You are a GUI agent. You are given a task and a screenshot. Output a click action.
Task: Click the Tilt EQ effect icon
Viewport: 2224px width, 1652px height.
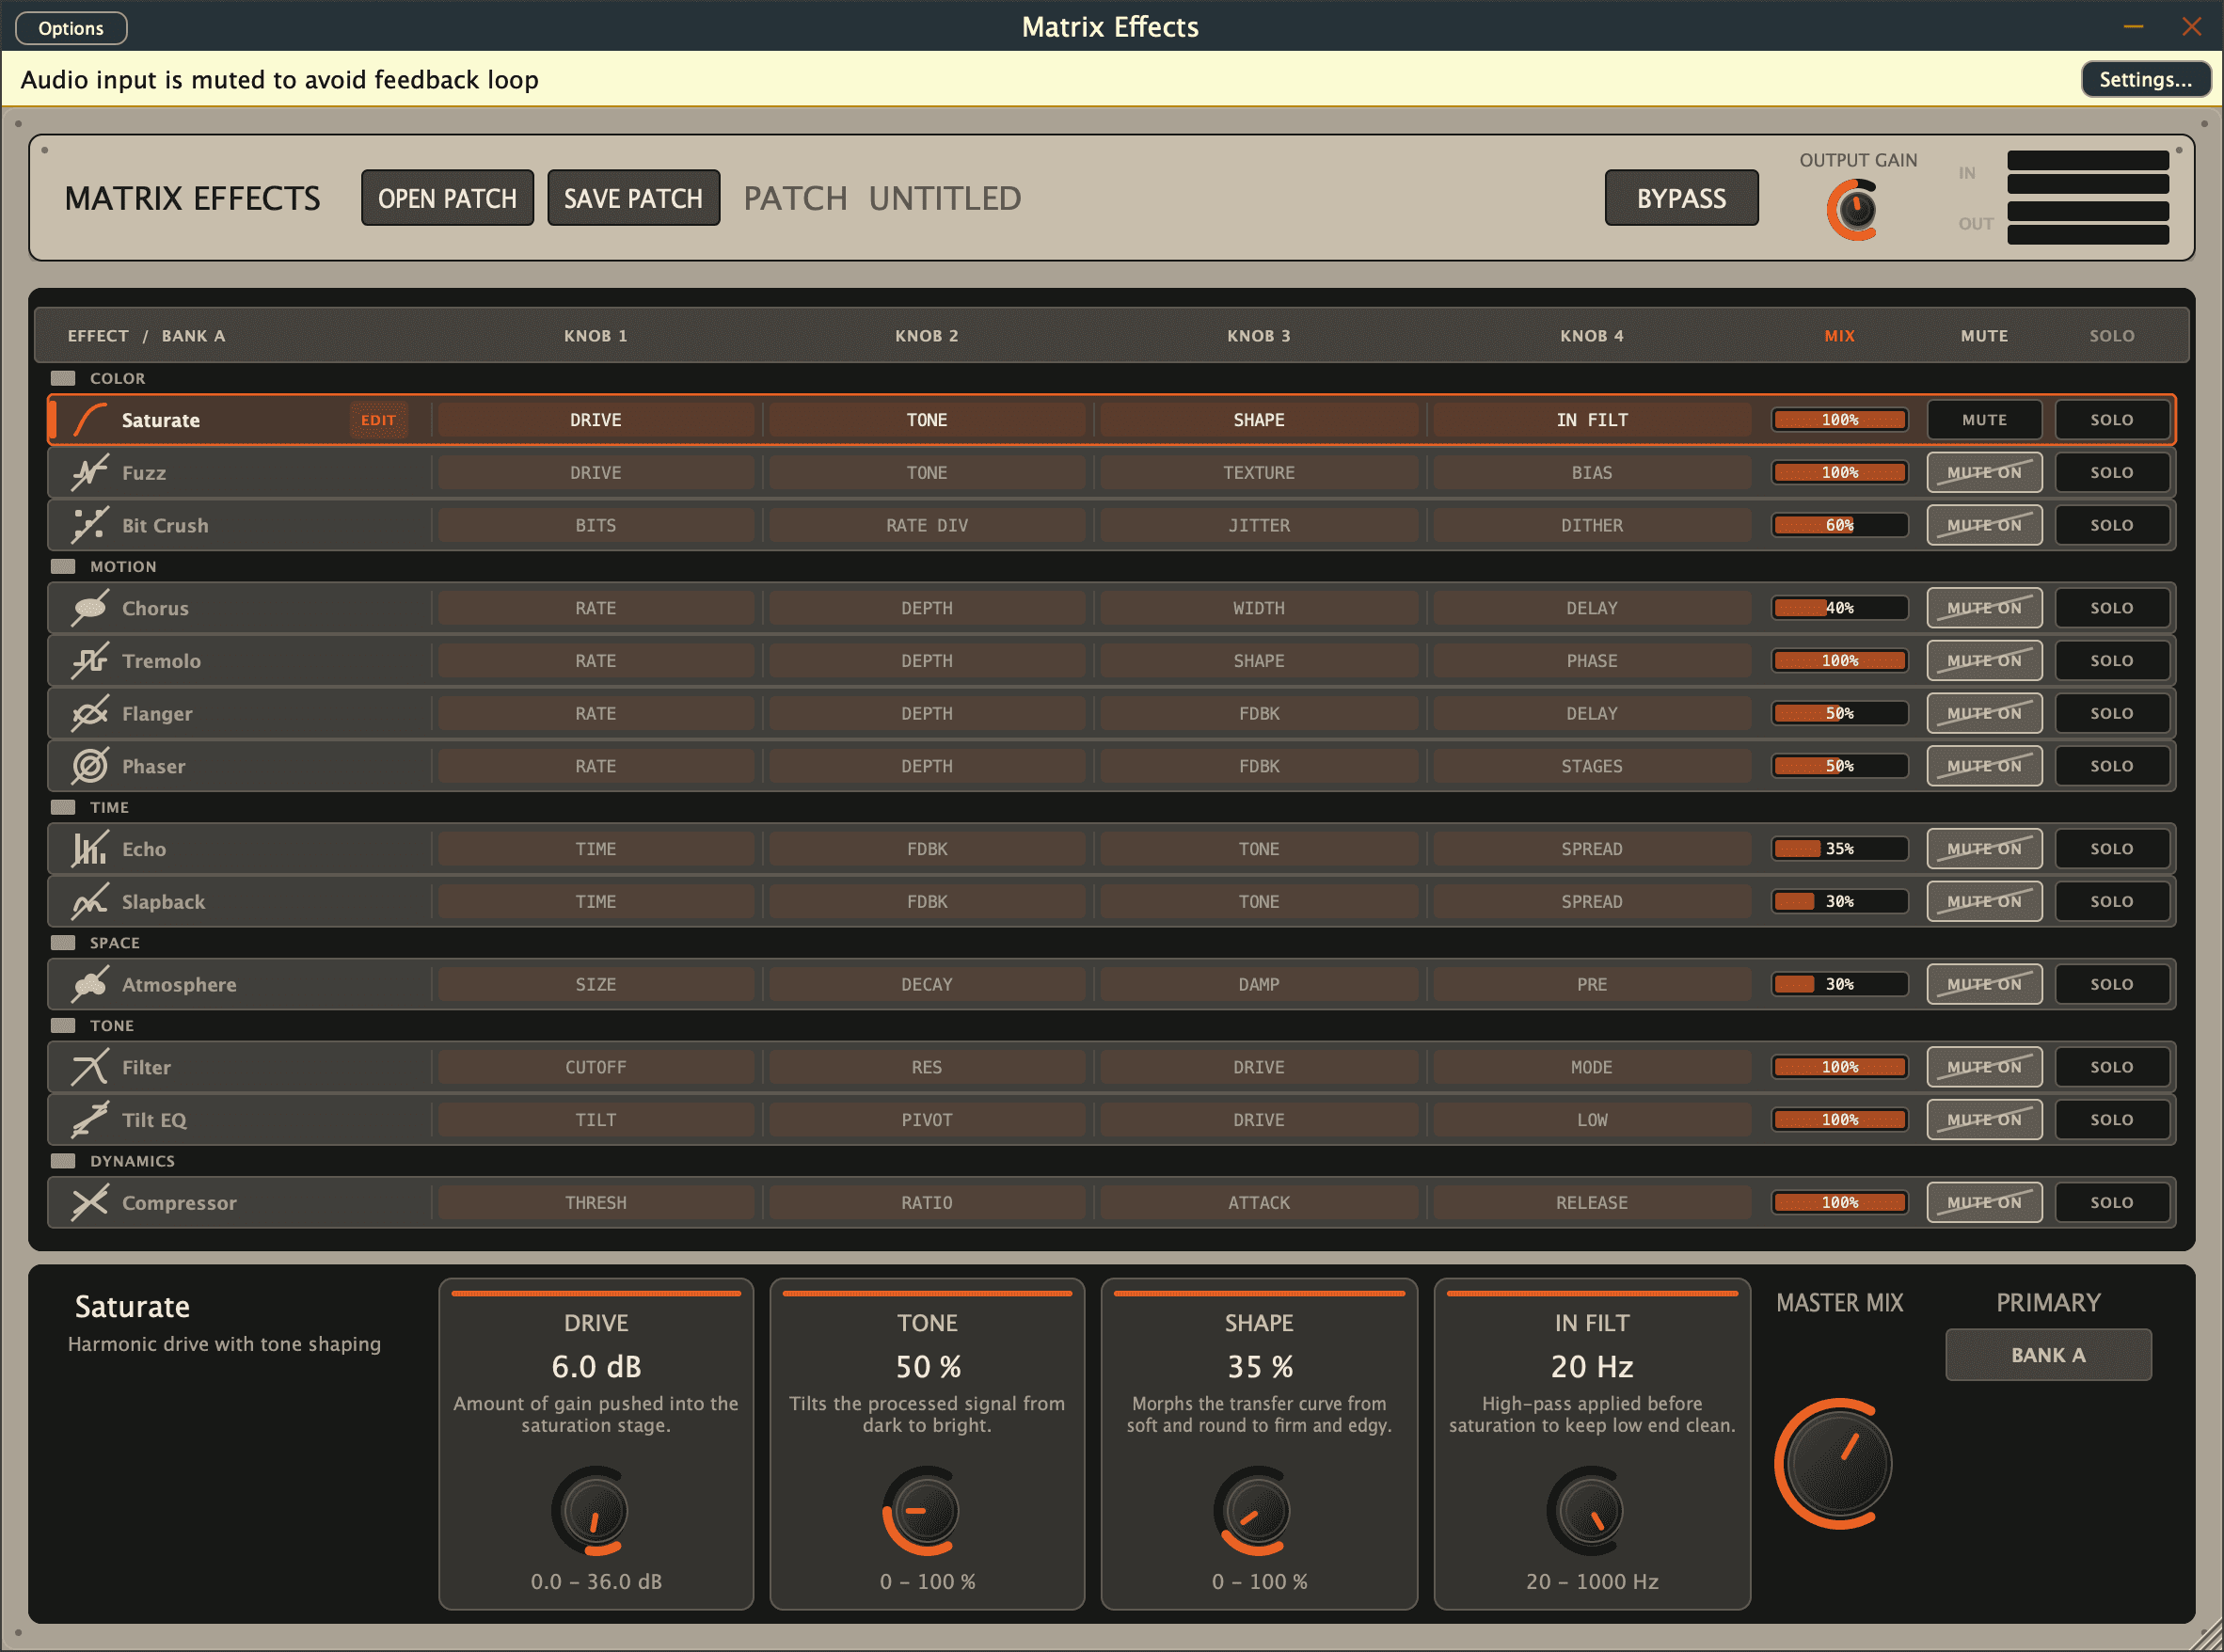pos(90,1120)
